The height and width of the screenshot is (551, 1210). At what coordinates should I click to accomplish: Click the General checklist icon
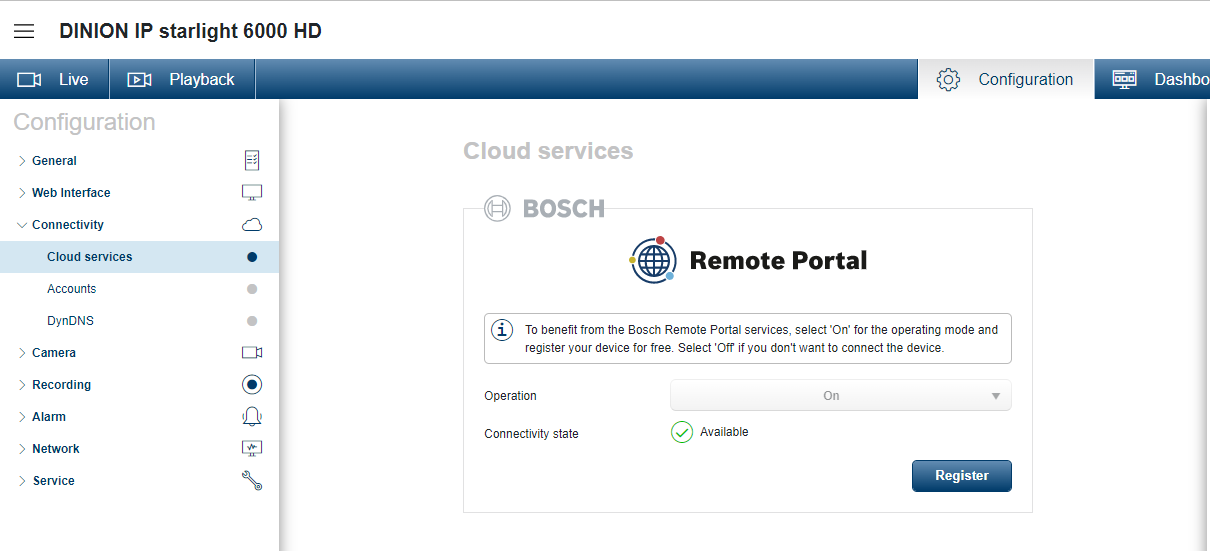tap(252, 160)
